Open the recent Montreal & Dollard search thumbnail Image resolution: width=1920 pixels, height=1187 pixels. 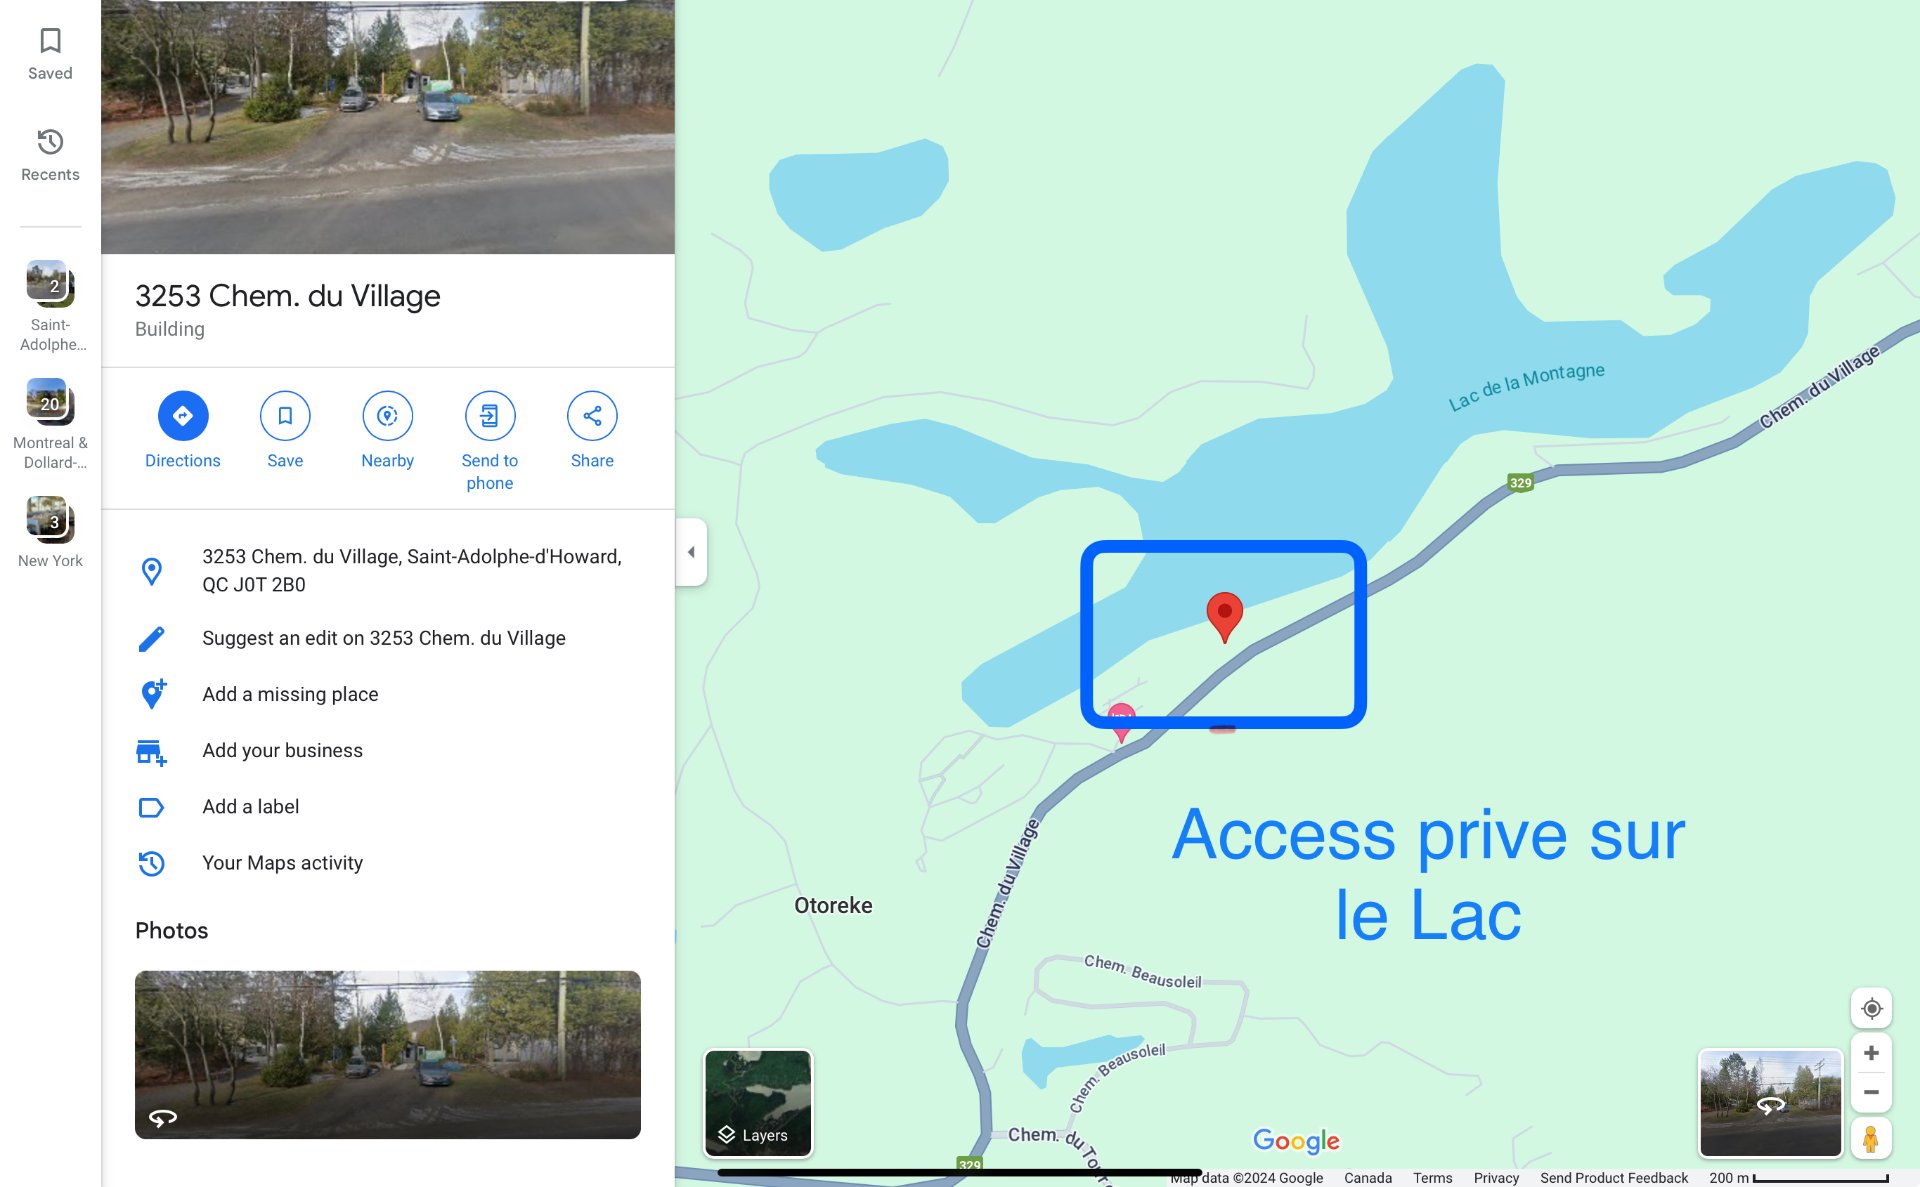click(x=50, y=402)
